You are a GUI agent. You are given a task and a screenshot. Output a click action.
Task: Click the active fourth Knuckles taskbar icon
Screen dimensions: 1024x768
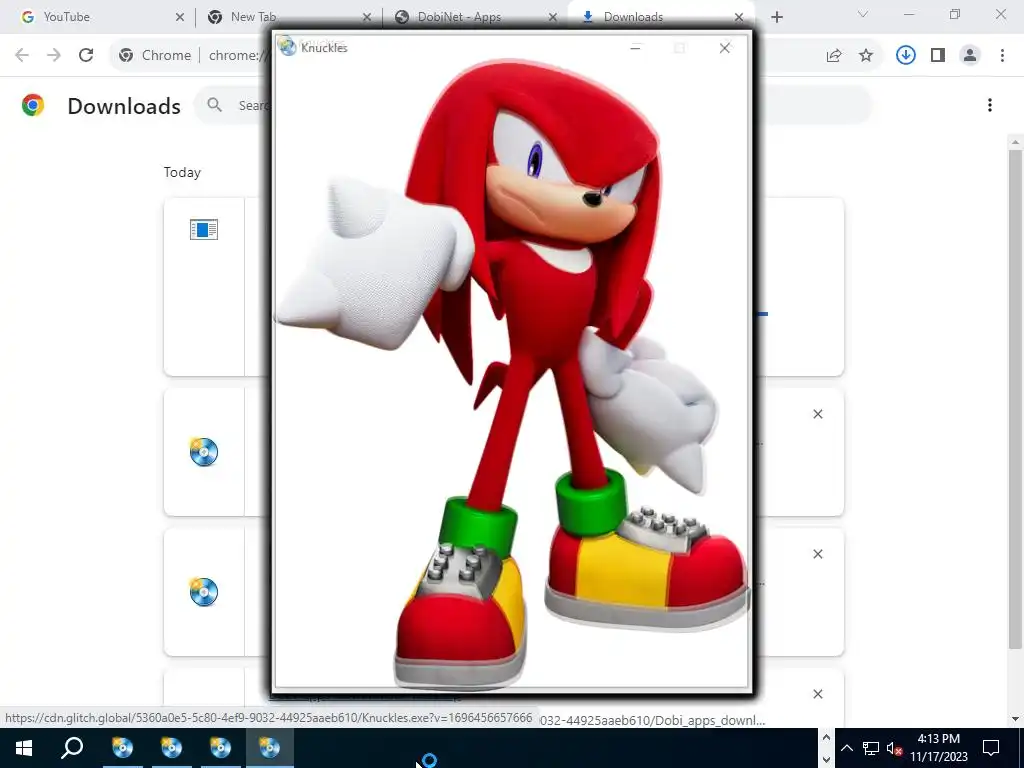269,748
